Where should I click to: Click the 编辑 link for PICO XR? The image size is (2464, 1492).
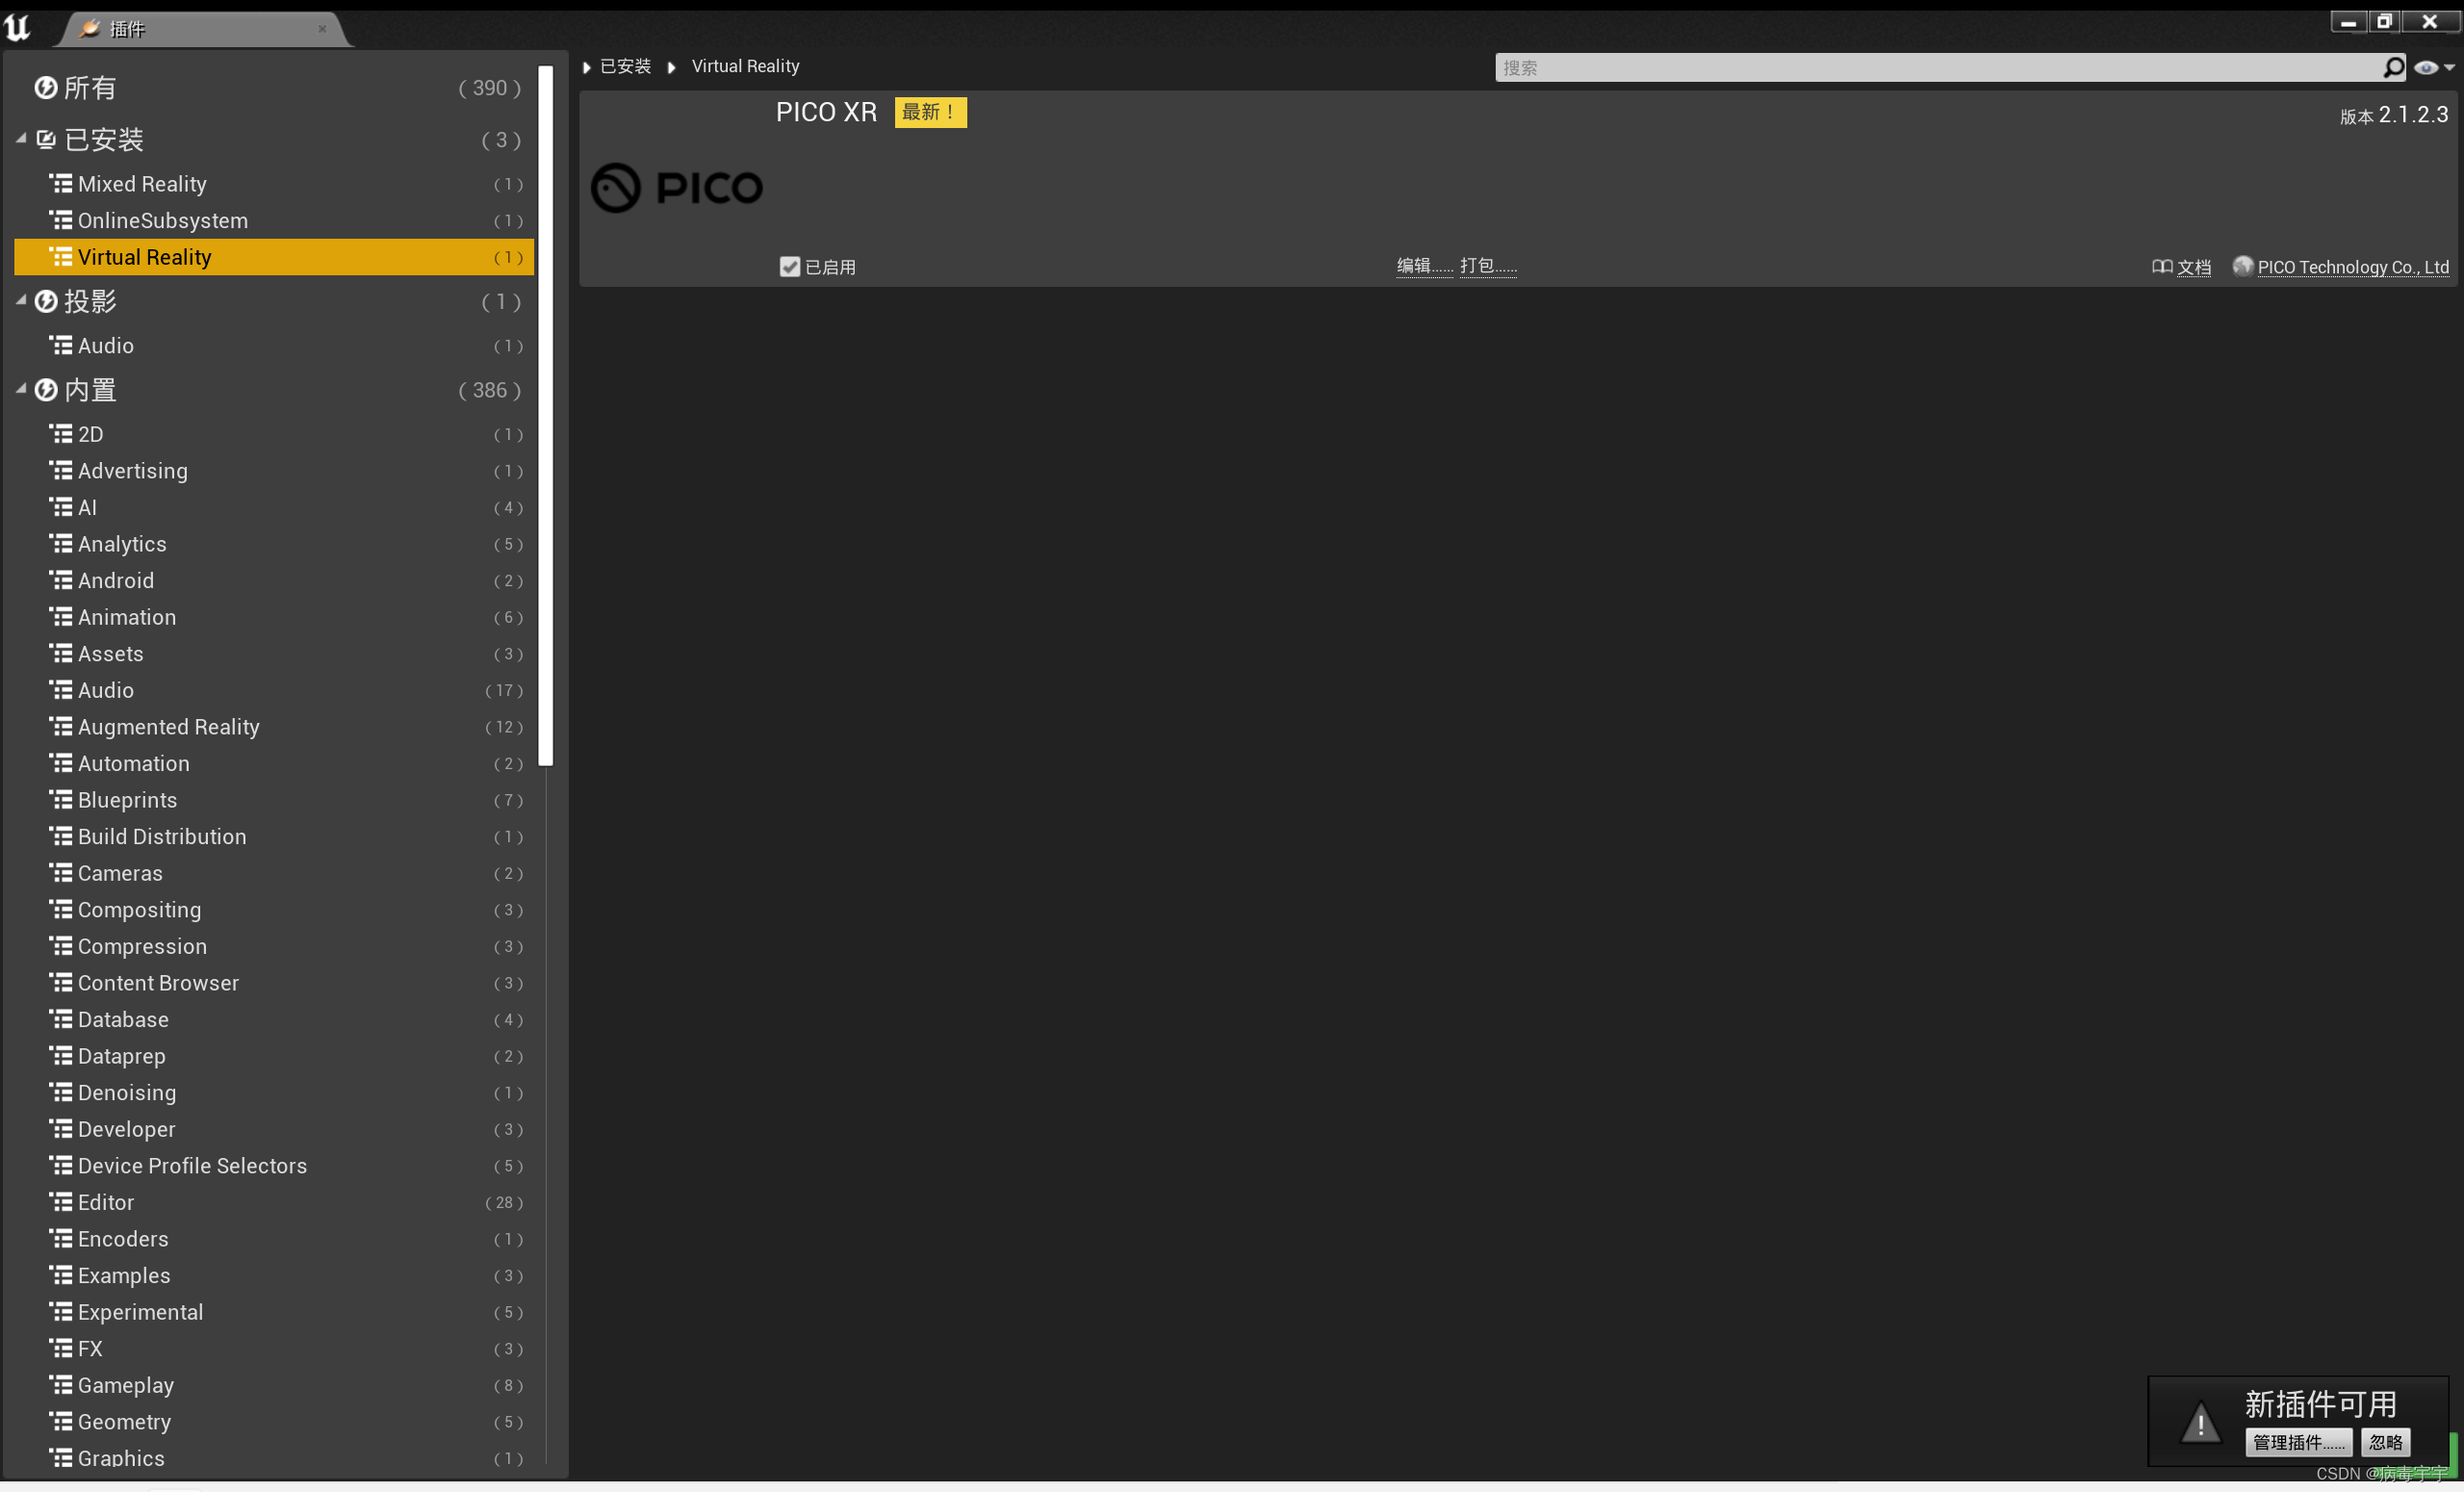[x=1423, y=266]
